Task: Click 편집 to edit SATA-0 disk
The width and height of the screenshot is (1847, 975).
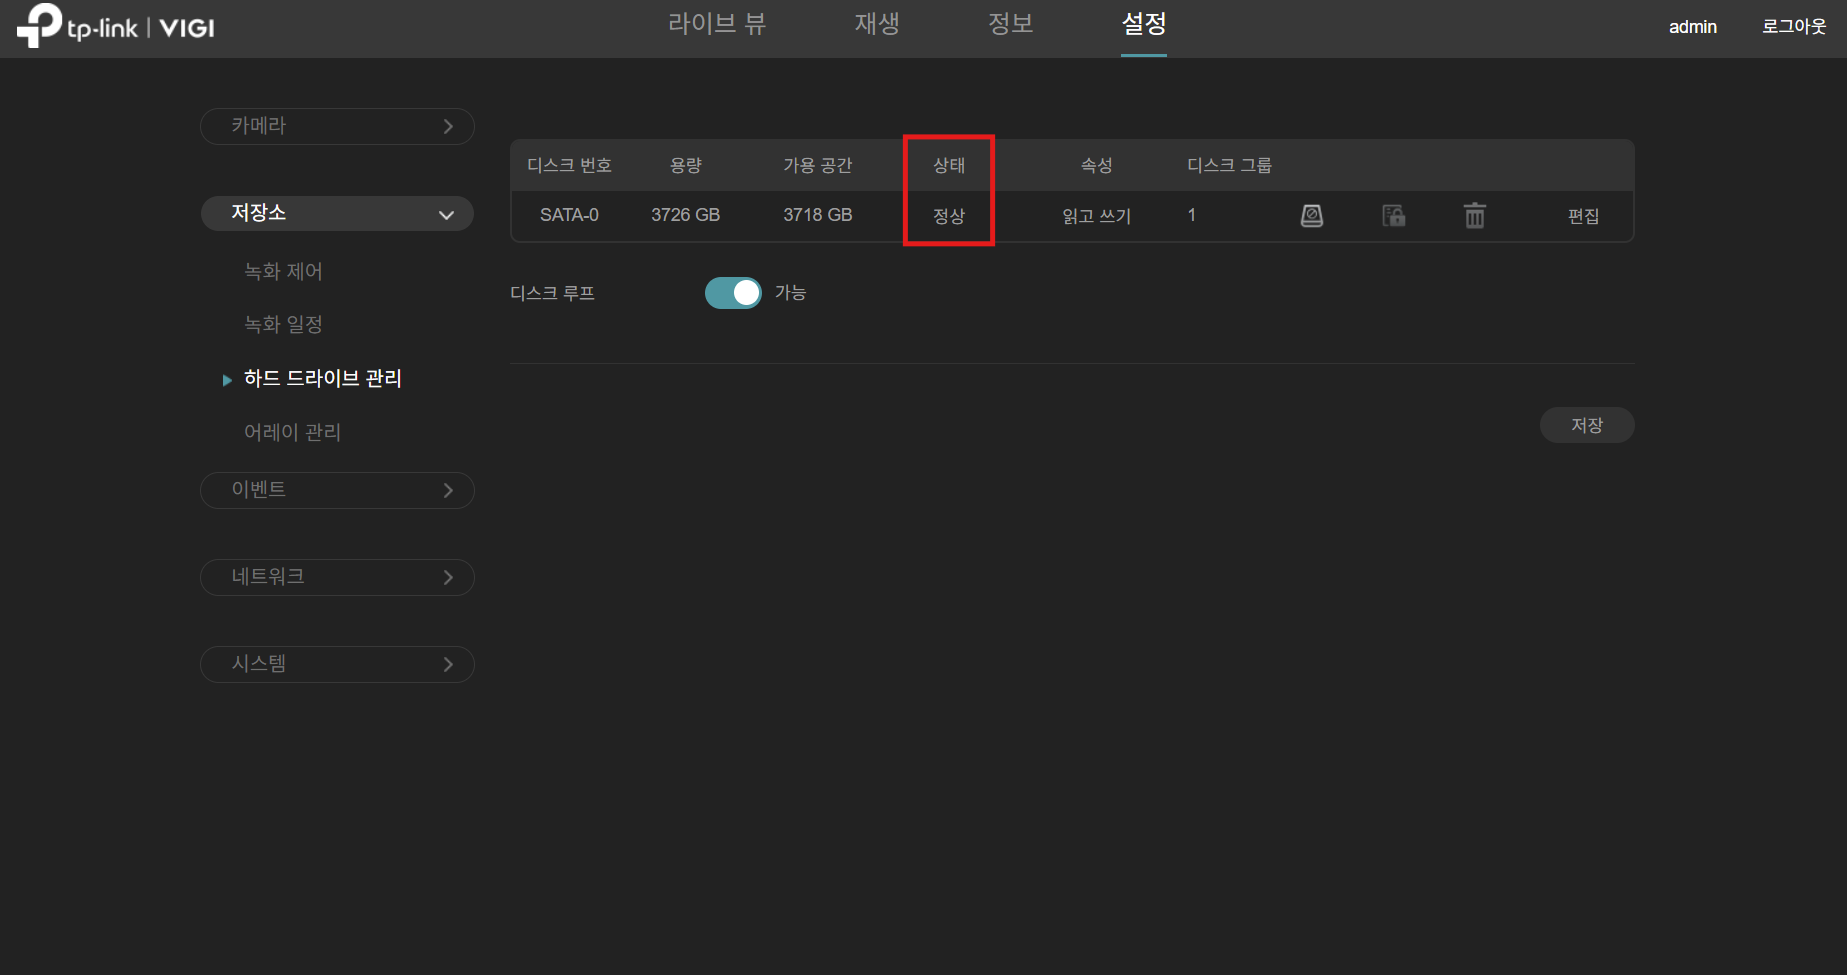Action: 1583,216
